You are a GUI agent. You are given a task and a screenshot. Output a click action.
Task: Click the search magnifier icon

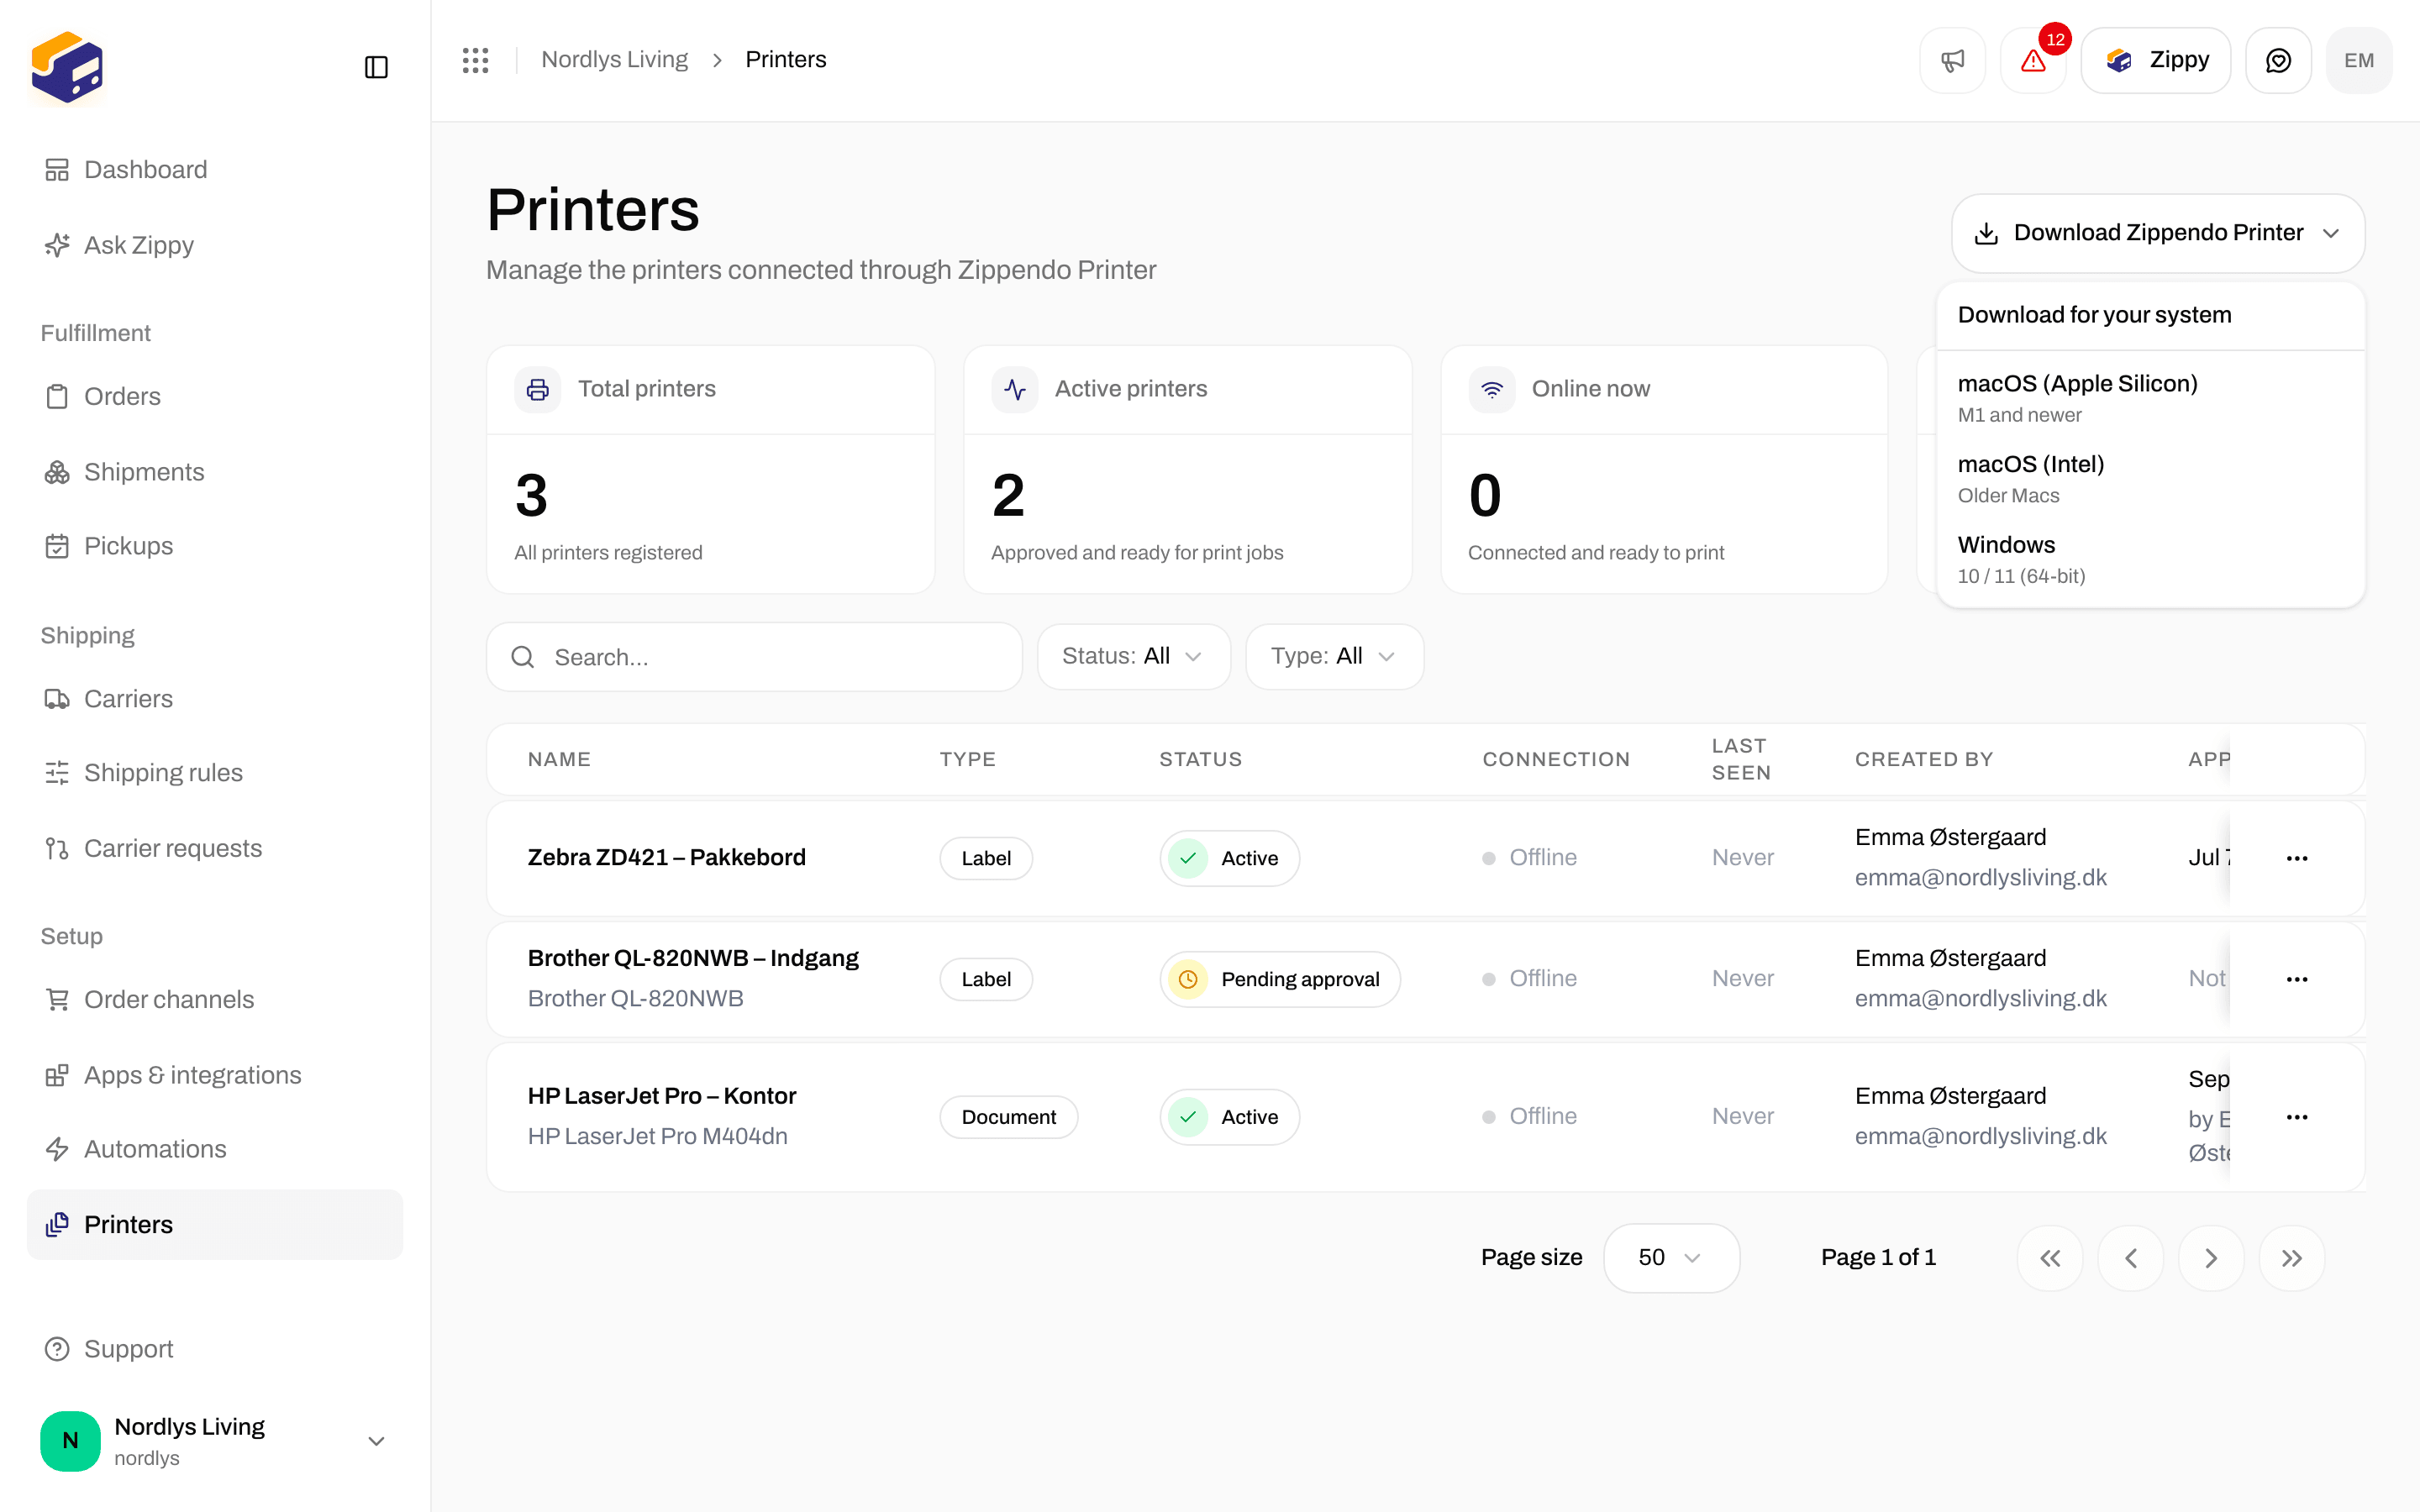pyautogui.click(x=522, y=657)
